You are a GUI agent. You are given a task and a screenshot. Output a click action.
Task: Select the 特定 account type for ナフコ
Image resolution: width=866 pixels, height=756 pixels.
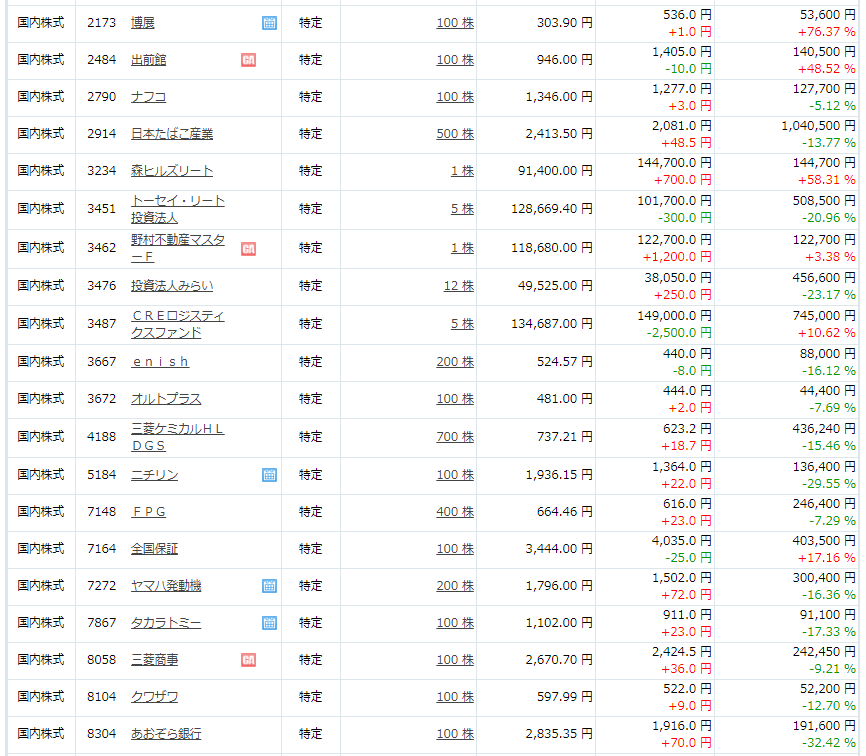tap(310, 97)
